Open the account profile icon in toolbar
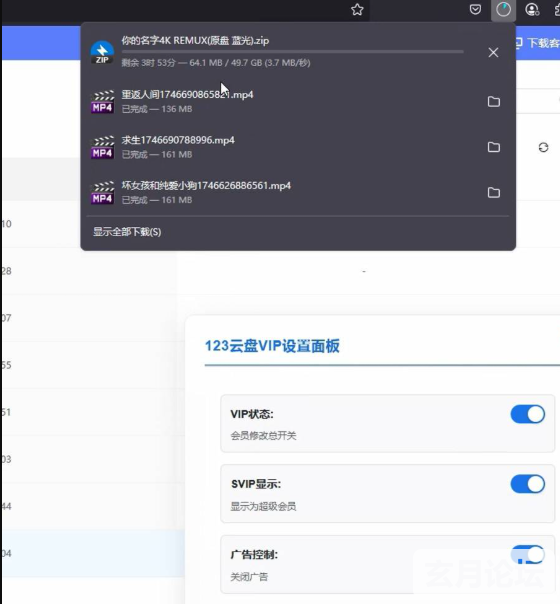Image resolution: width=560 pixels, height=604 pixels. click(x=532, y=10)
